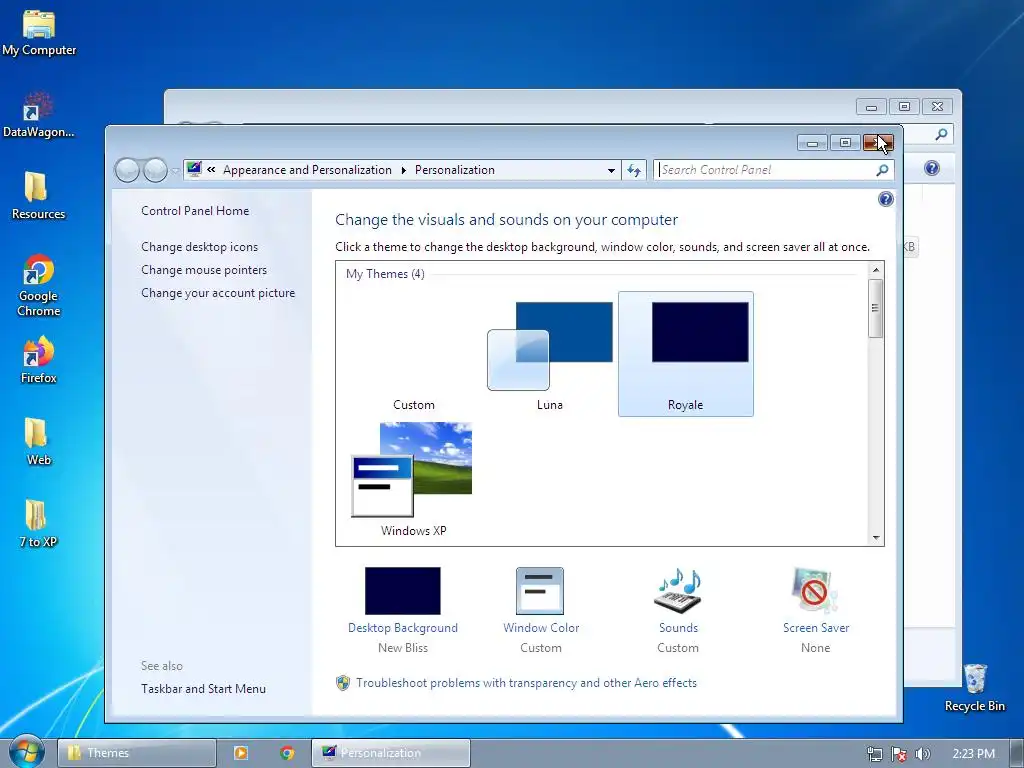
Task: Open Sounds settings
Action: click(x=678, y=610)
